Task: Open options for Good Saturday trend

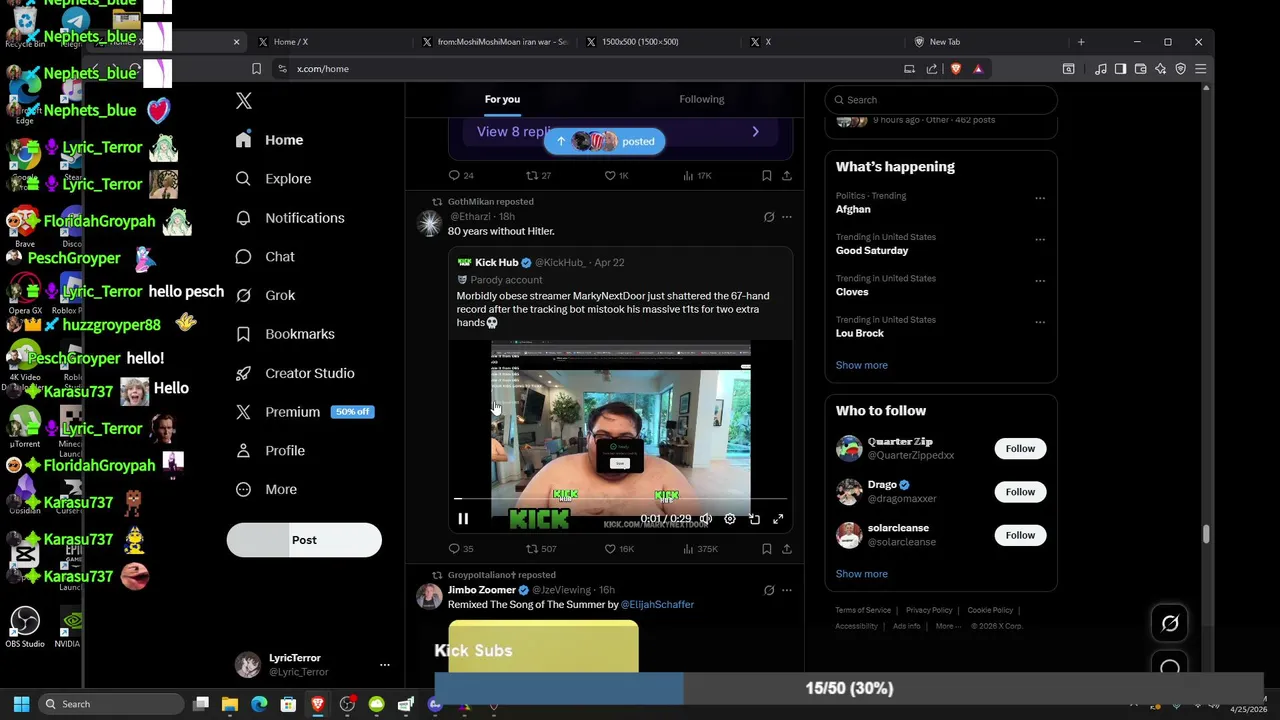Action: [x=1040, y=239]
